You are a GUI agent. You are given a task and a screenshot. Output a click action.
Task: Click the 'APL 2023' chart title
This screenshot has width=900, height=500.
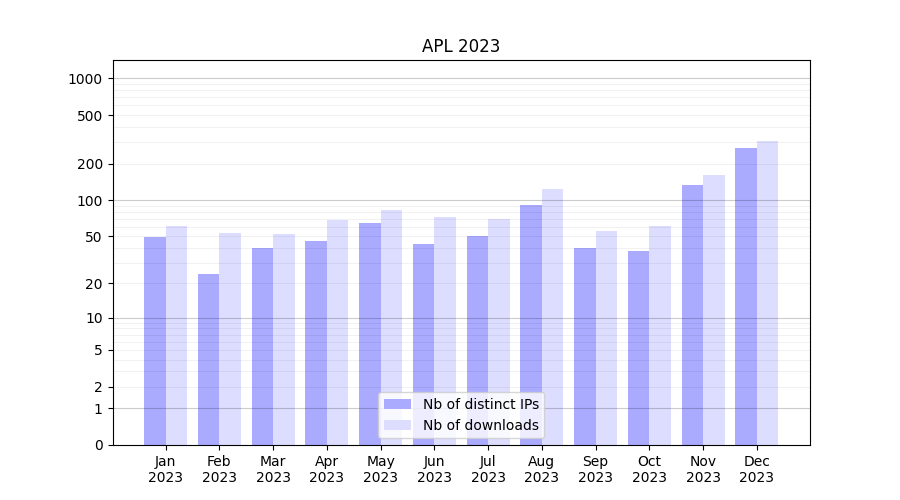point(461,46)
